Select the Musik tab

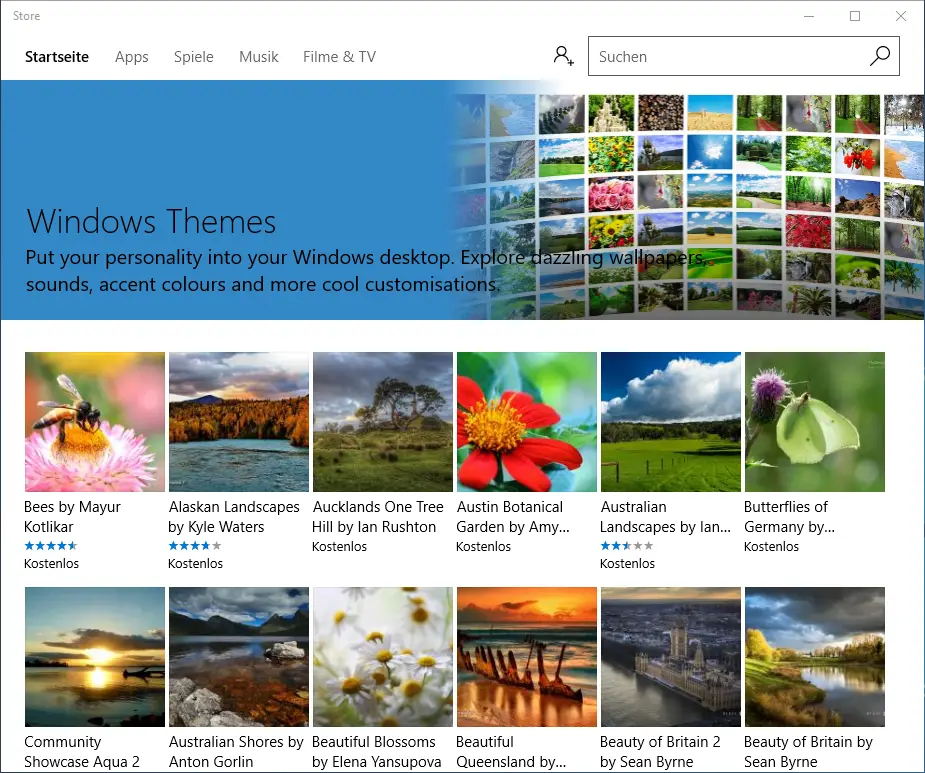pos(258,57)
